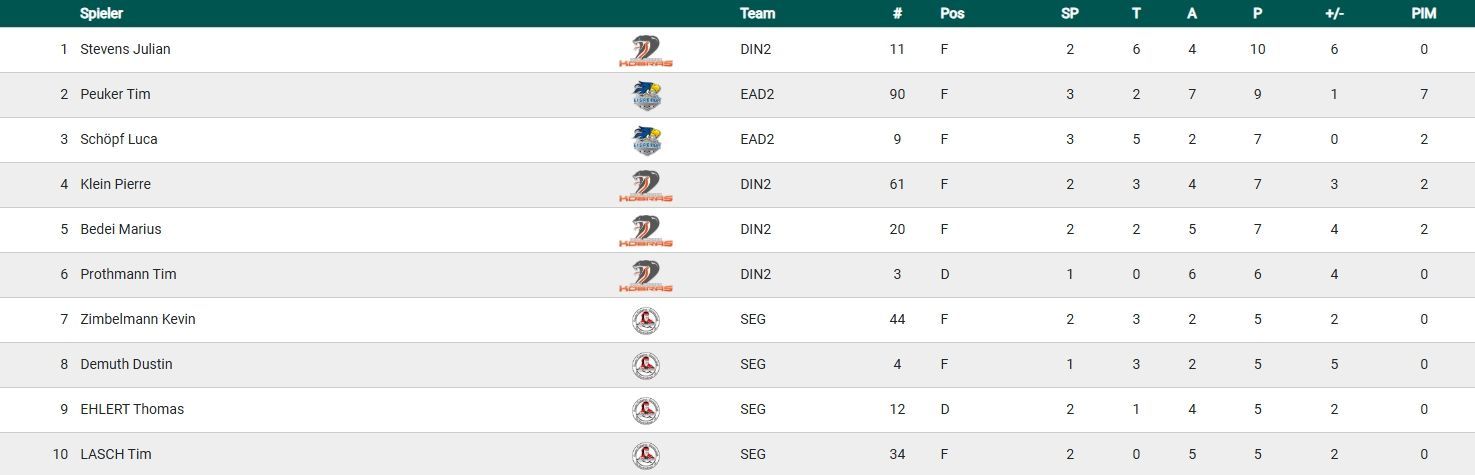
Task: Select player EHLERT Thomas
Action: tap(132, 409)
